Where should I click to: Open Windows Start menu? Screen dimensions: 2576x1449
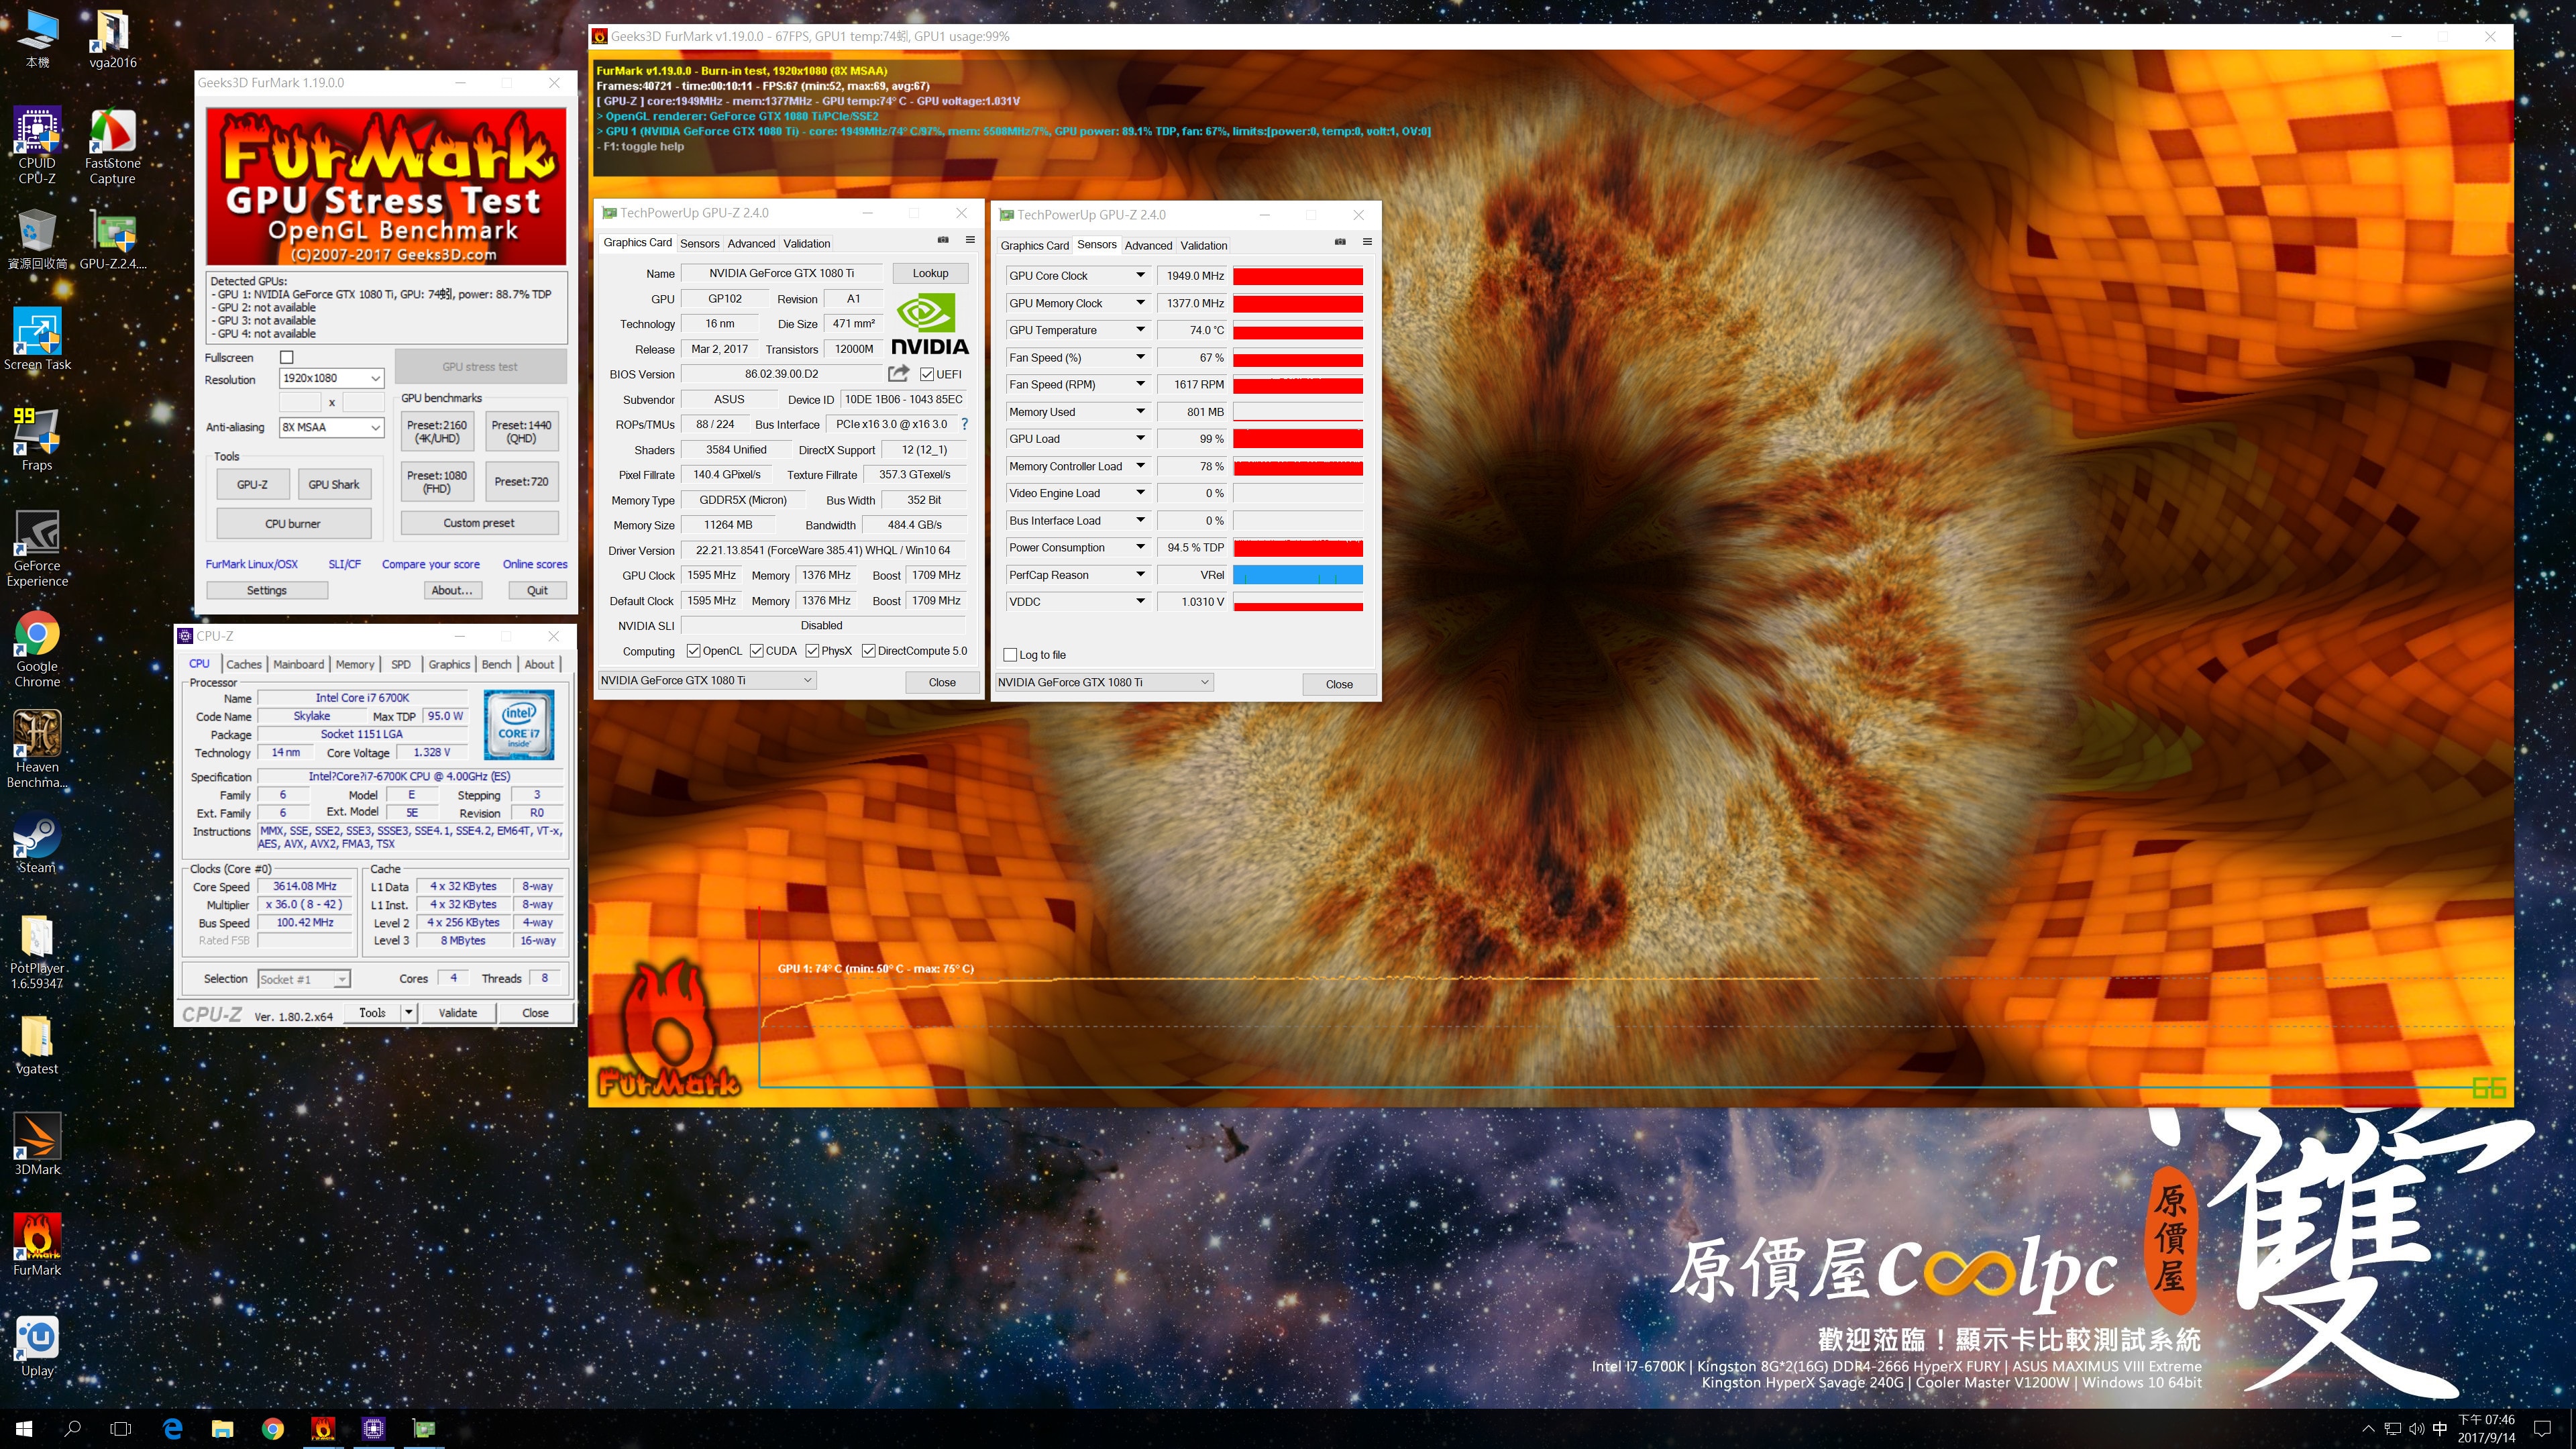[24, 1429]
